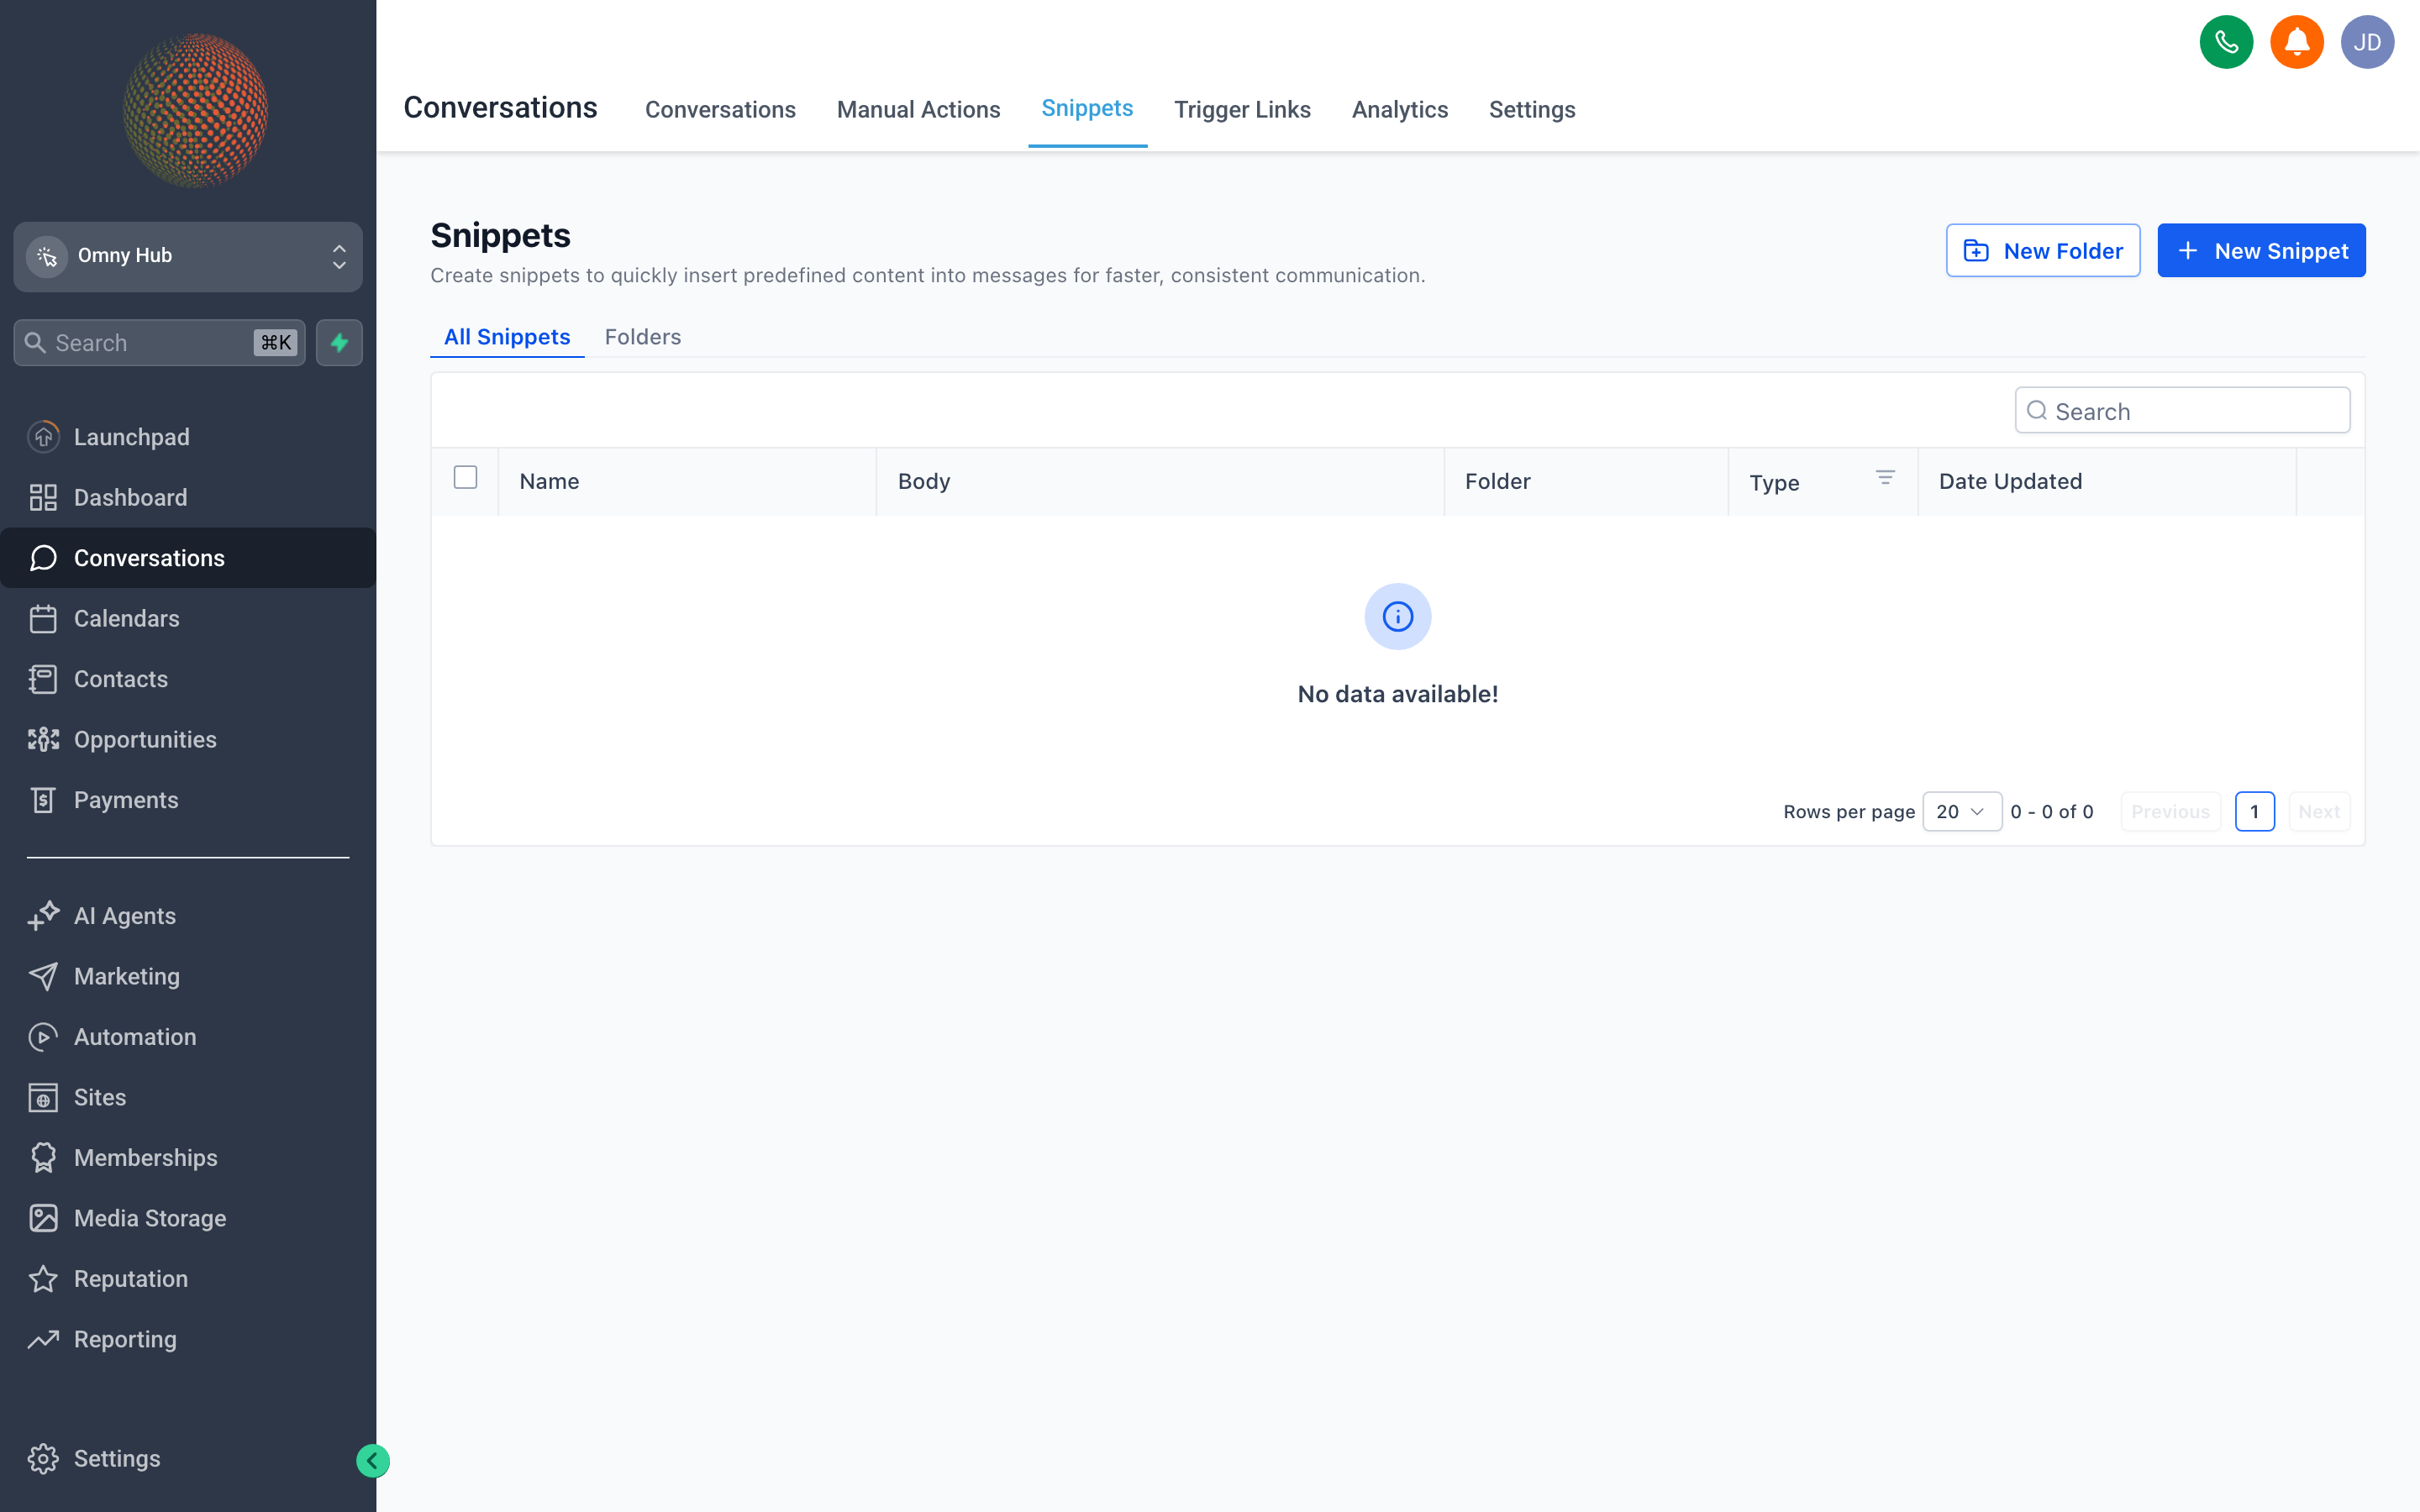Screen dimensions: 2420x1512
Task: Open Calendars via sidebar label
Action: (126, 619)
